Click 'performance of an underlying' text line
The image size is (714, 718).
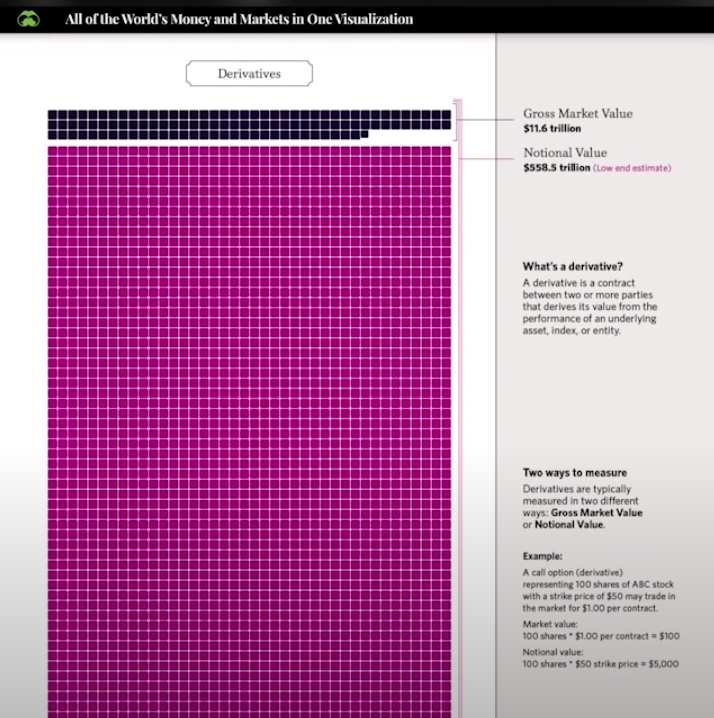(x=589, y=319)
